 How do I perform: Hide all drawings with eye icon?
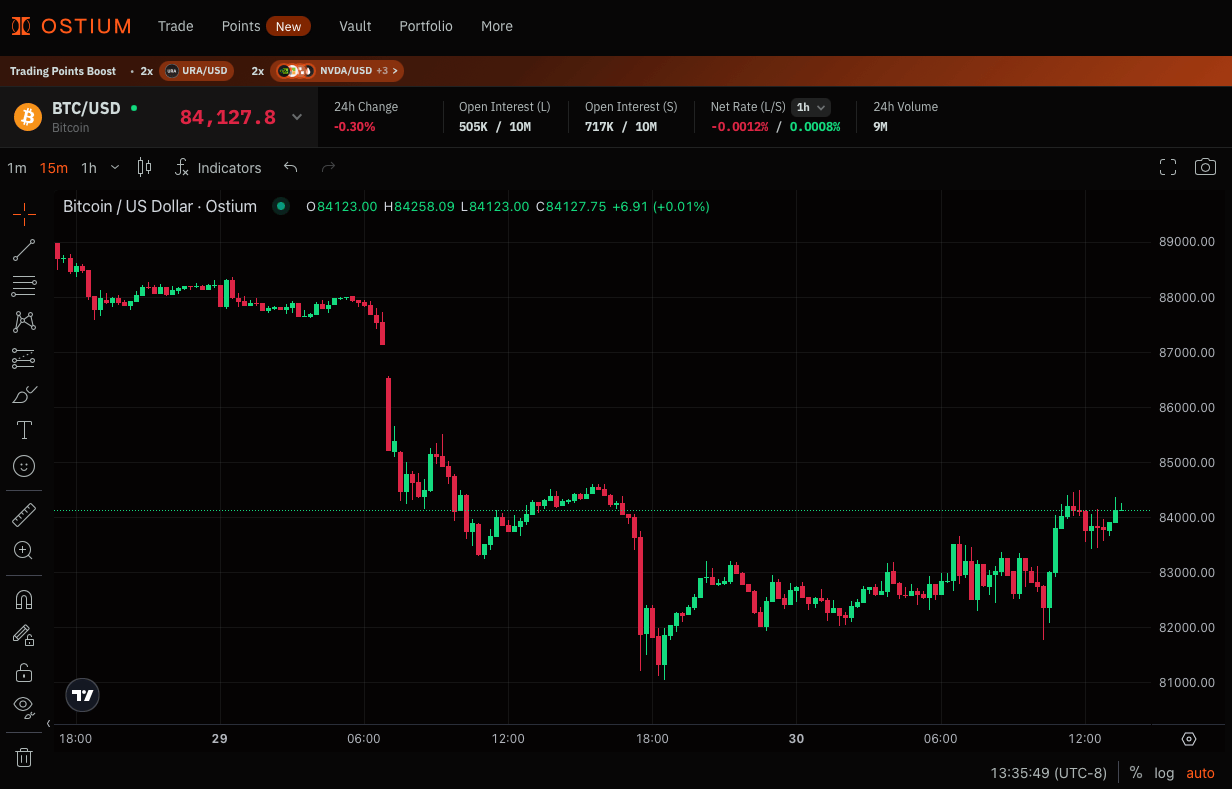[x=24, y=707]
